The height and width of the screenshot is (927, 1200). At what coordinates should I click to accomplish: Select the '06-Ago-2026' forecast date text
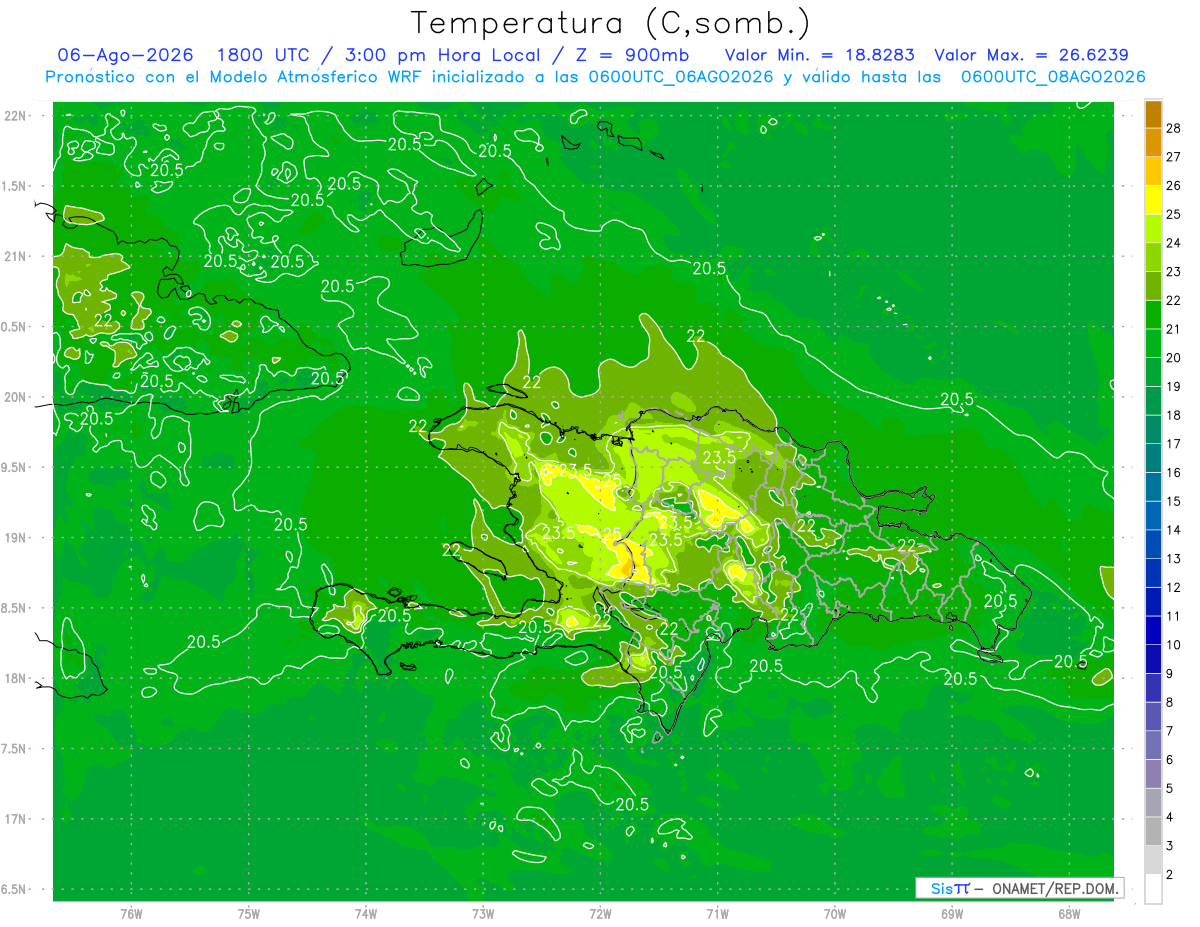click(x=125, y=55)
